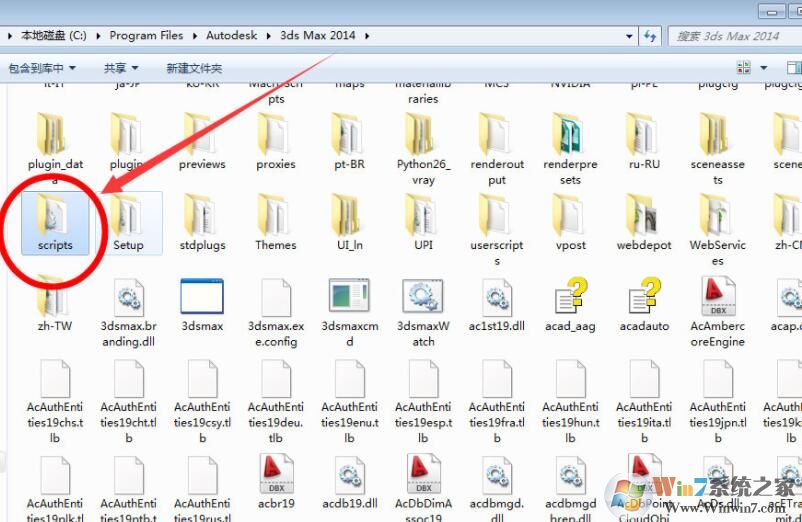This screenshot has width=802, height=522.
Task: Select the proxies folder
Action: pyautogui.click(x=276, y=142)
